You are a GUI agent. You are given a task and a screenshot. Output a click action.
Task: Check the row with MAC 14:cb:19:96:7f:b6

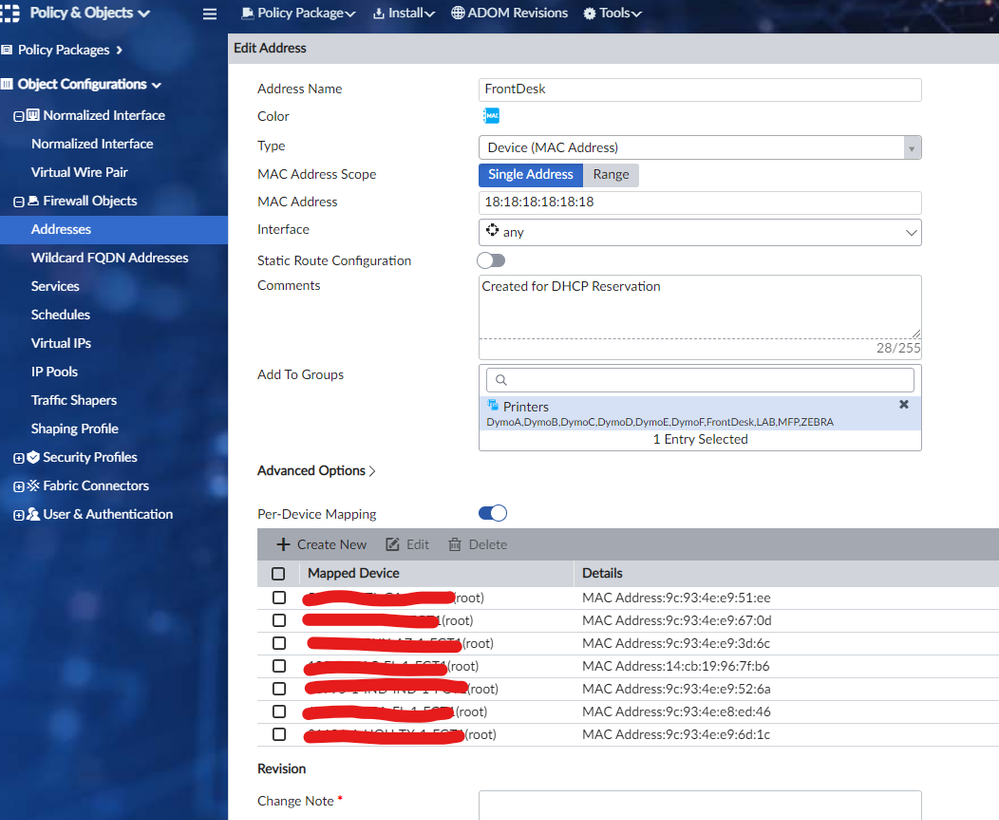pos(279,666)
